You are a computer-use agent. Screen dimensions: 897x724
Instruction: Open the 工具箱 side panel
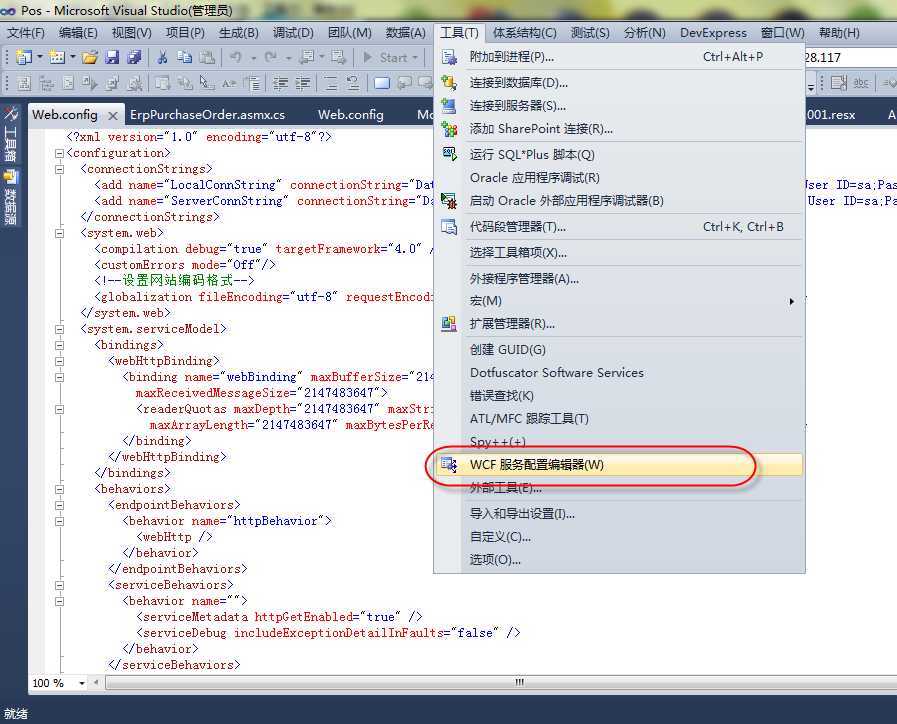click(11, 136)
